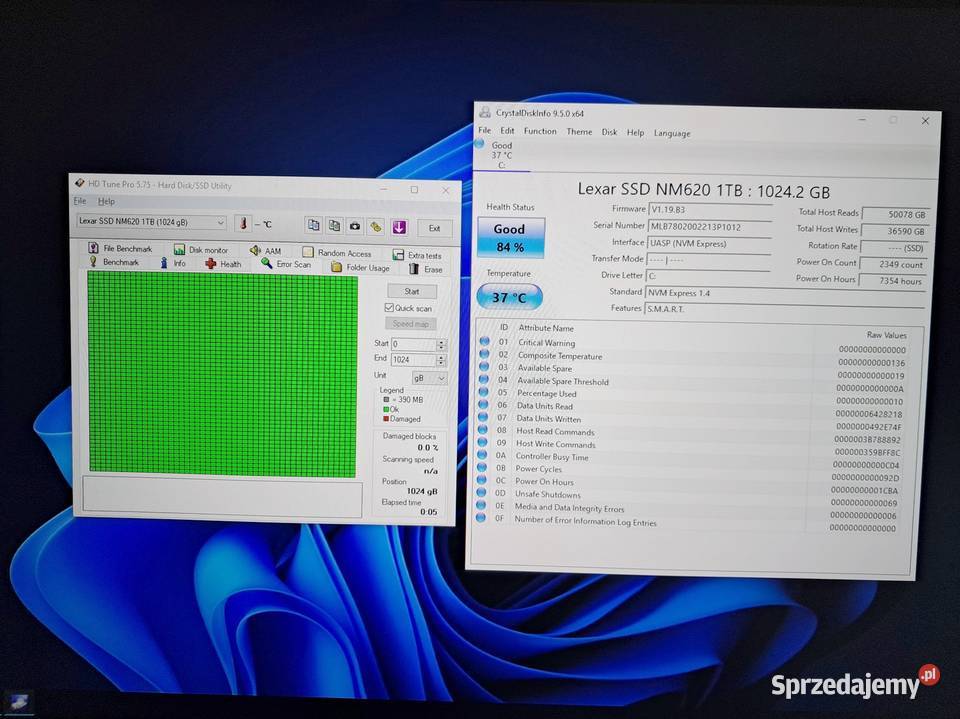Click the thermometer temperature icon in HD Tune
Image resolution: width=960 pixels, height=719 pixels.
pos(243,224)
